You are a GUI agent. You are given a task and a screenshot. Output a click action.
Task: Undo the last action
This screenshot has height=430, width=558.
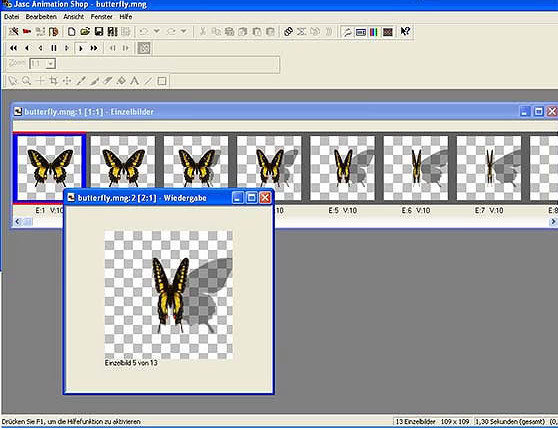coord(144,32)
